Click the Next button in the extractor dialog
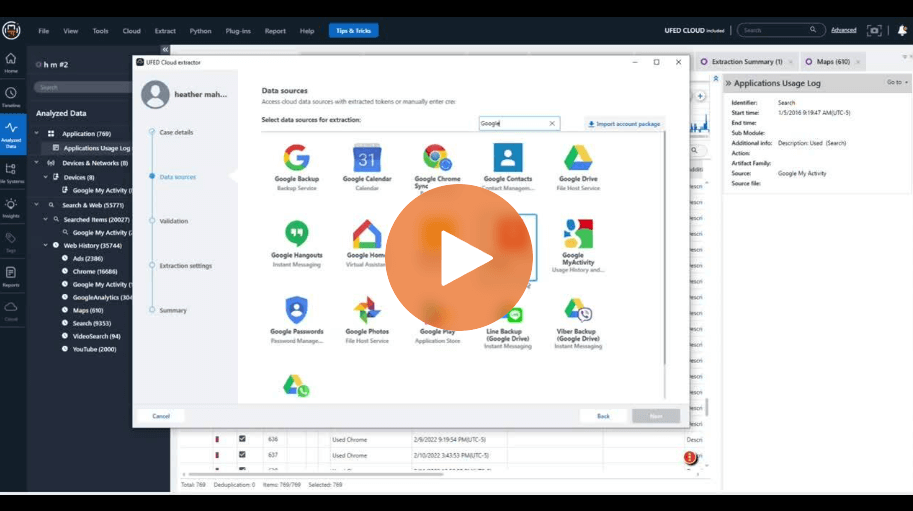Image resolution: width=913 pixels, height=511 pixels. 656,416
